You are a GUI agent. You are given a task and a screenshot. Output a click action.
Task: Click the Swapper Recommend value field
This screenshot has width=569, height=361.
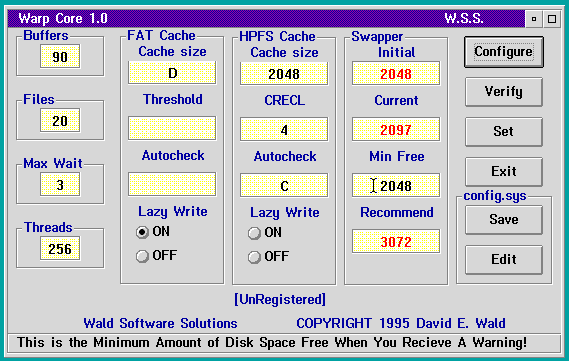coord(396,241)
